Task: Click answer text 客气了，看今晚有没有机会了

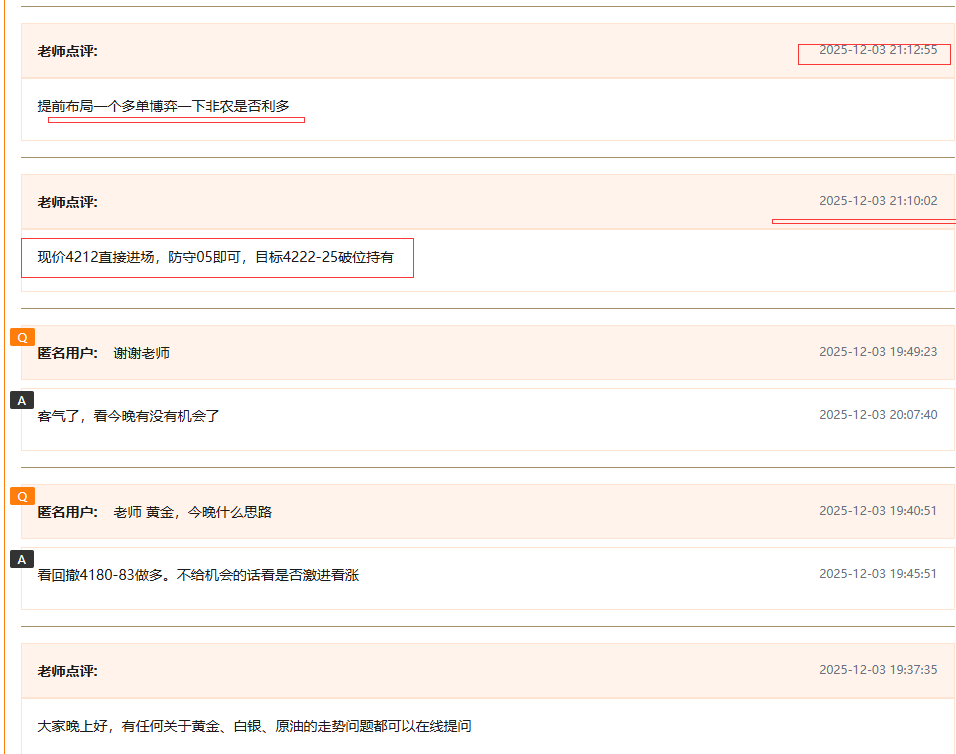Action: pos(128,416)
